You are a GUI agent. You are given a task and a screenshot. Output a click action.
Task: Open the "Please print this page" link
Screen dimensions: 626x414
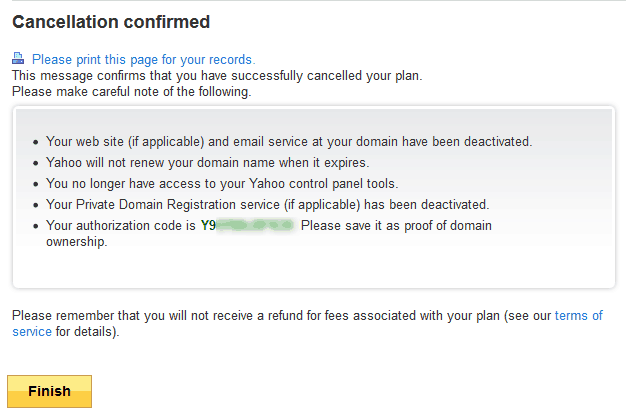(143, 60)
